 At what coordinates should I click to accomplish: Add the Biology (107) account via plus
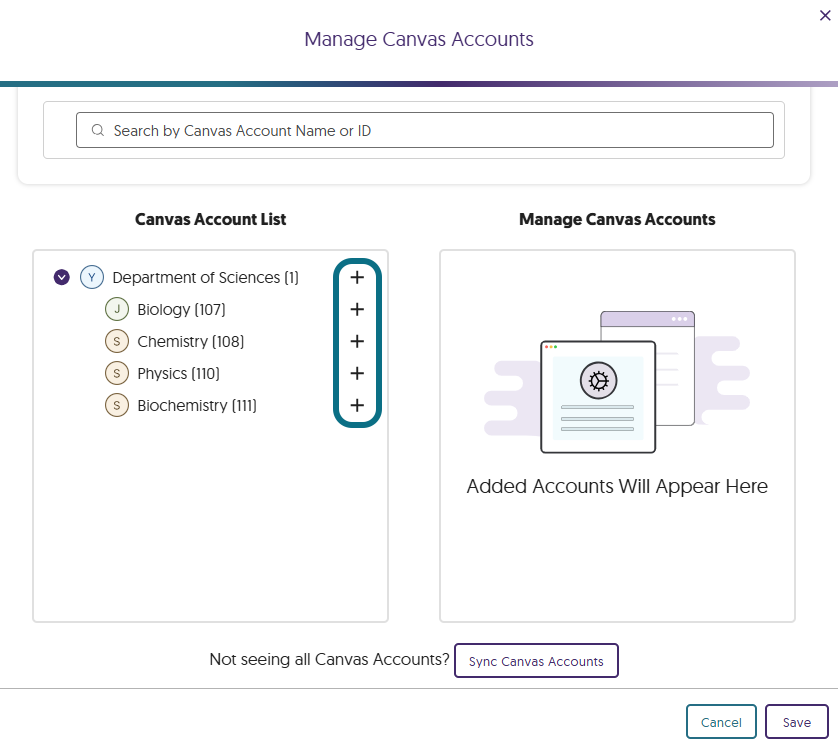tap(357, 309)
